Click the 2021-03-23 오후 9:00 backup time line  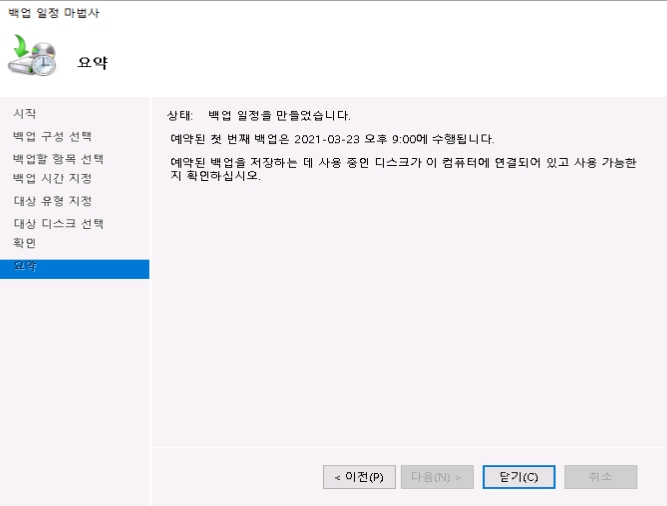pos(332,139)
